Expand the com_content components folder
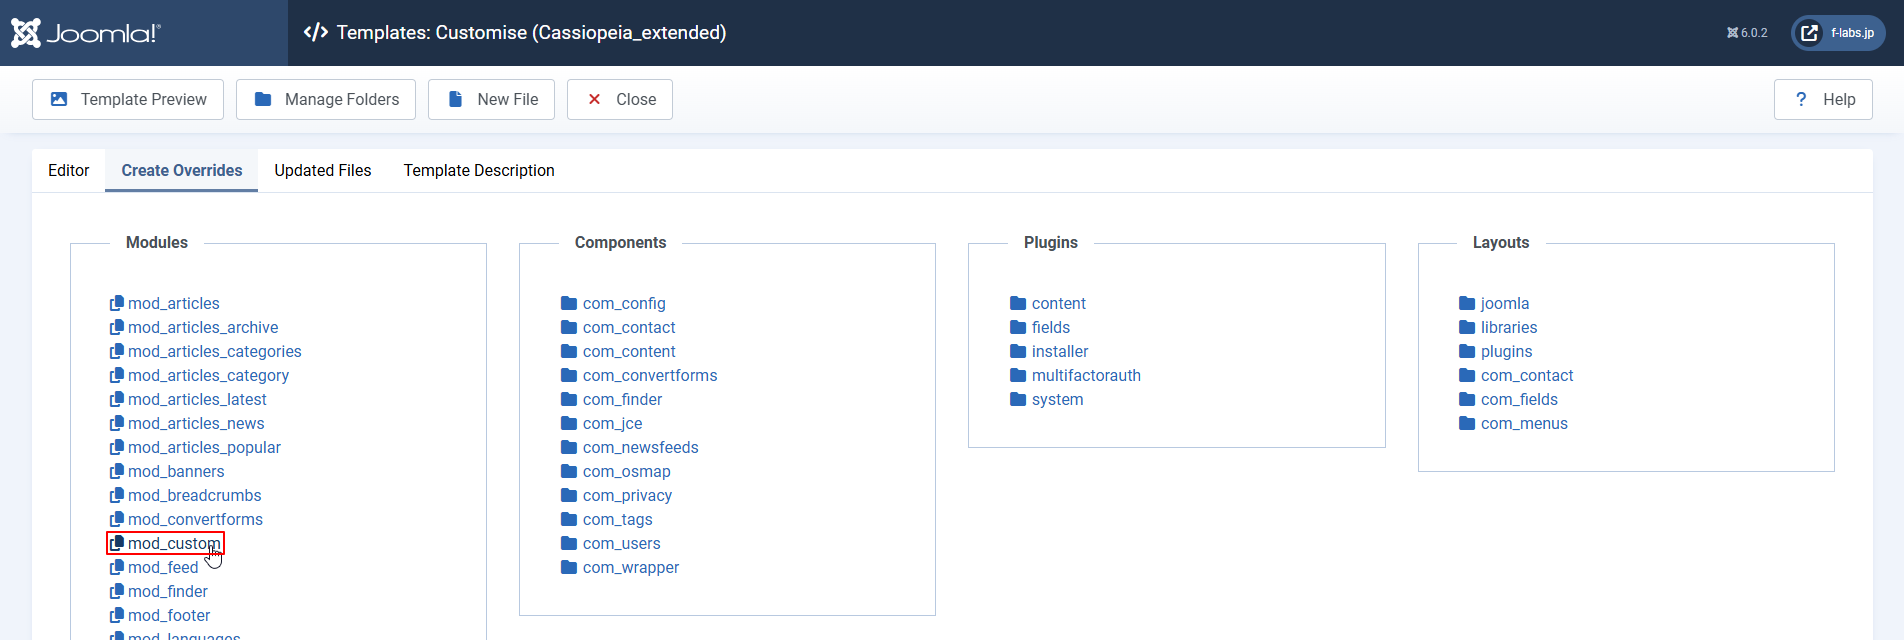 coord(628,351)
